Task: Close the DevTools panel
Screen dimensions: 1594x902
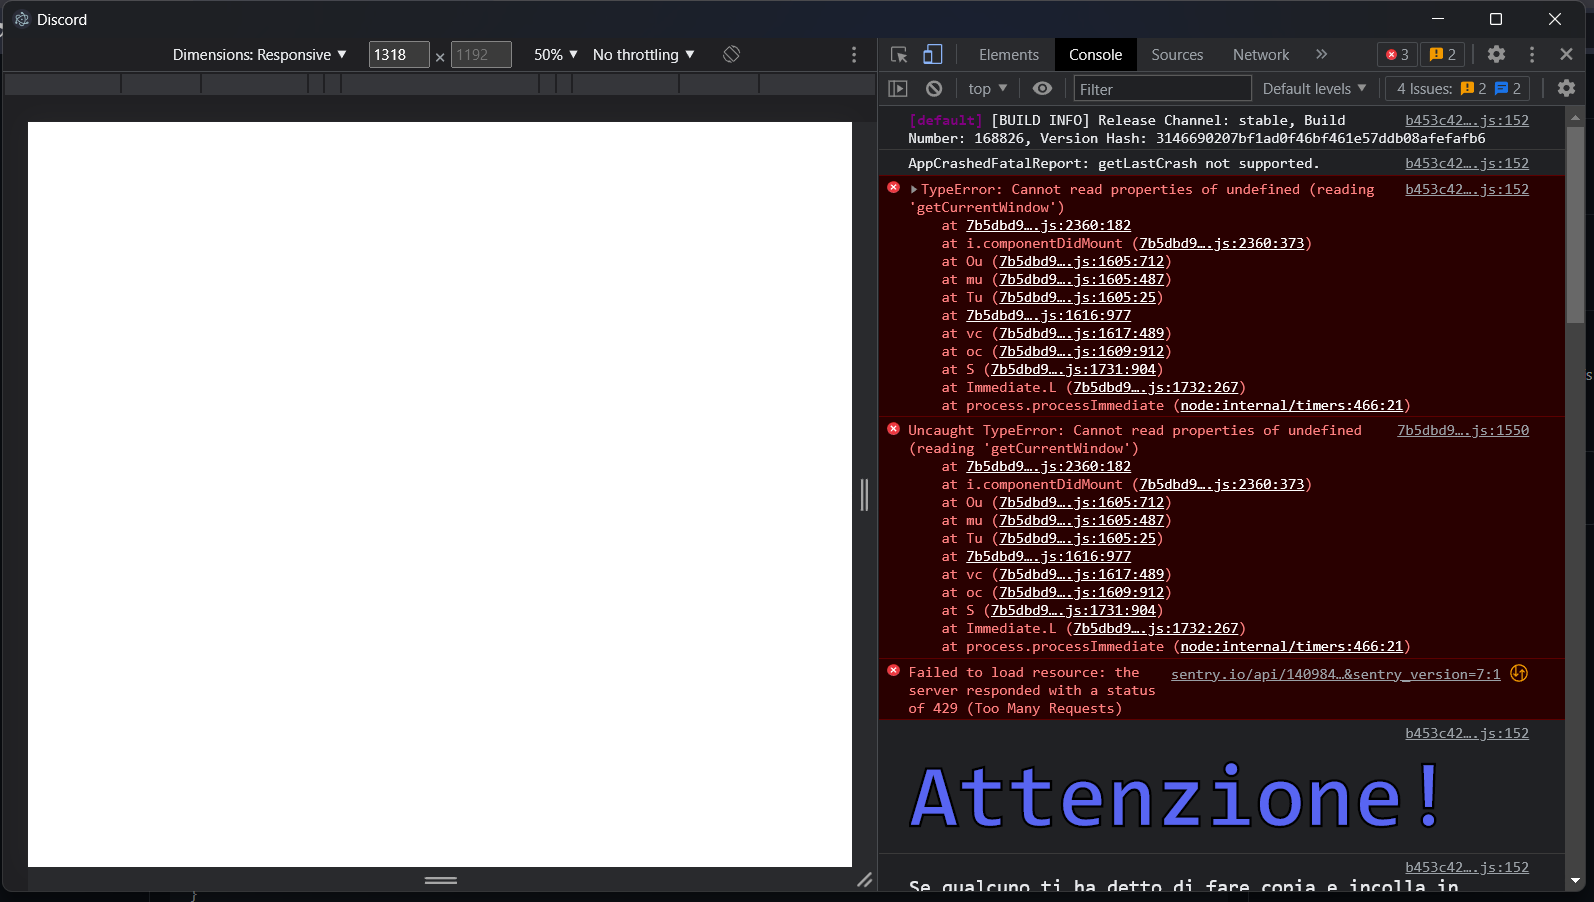Action: pyautogui.click(x=1566, y=54)
